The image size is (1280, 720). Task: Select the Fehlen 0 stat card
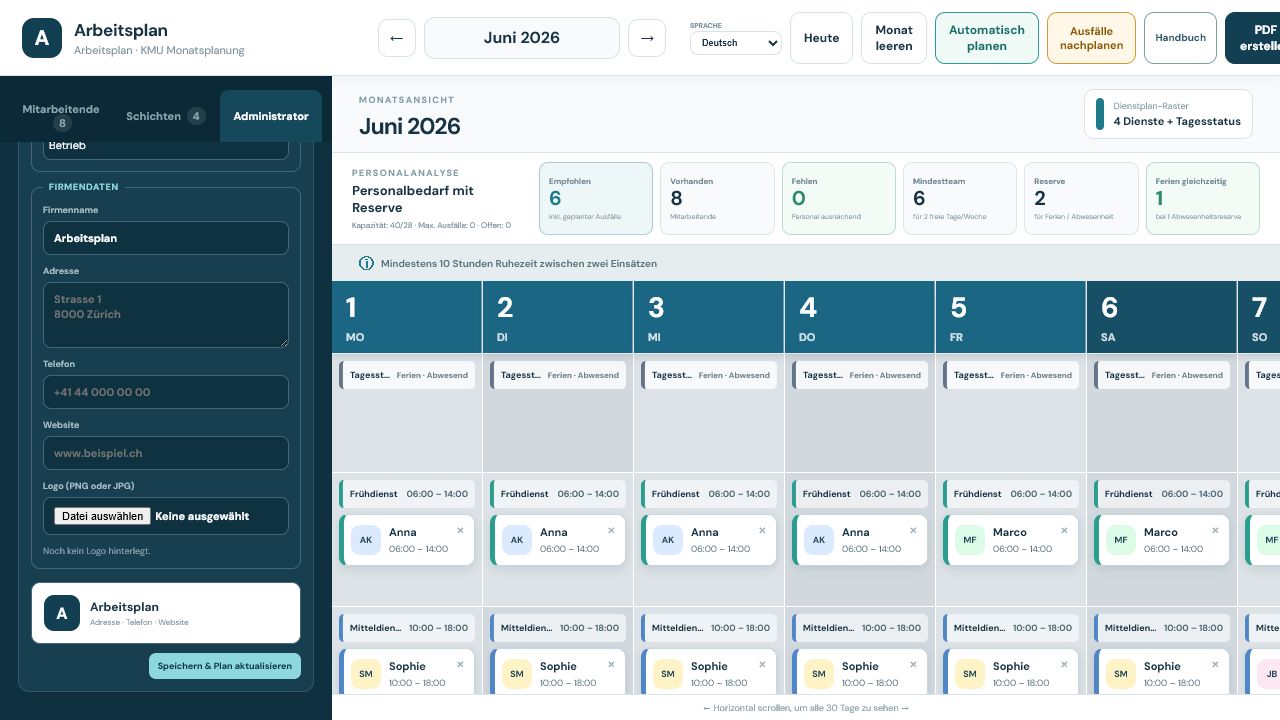click(x=838, y=199)
